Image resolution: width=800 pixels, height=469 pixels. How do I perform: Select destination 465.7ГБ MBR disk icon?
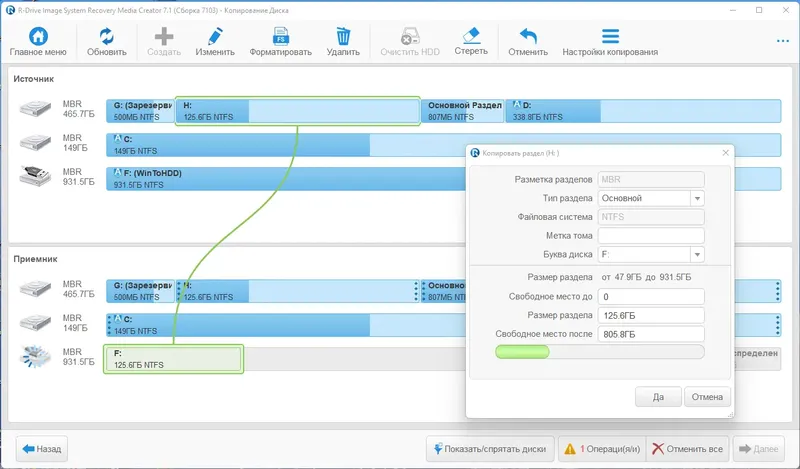tap(35, 289)
